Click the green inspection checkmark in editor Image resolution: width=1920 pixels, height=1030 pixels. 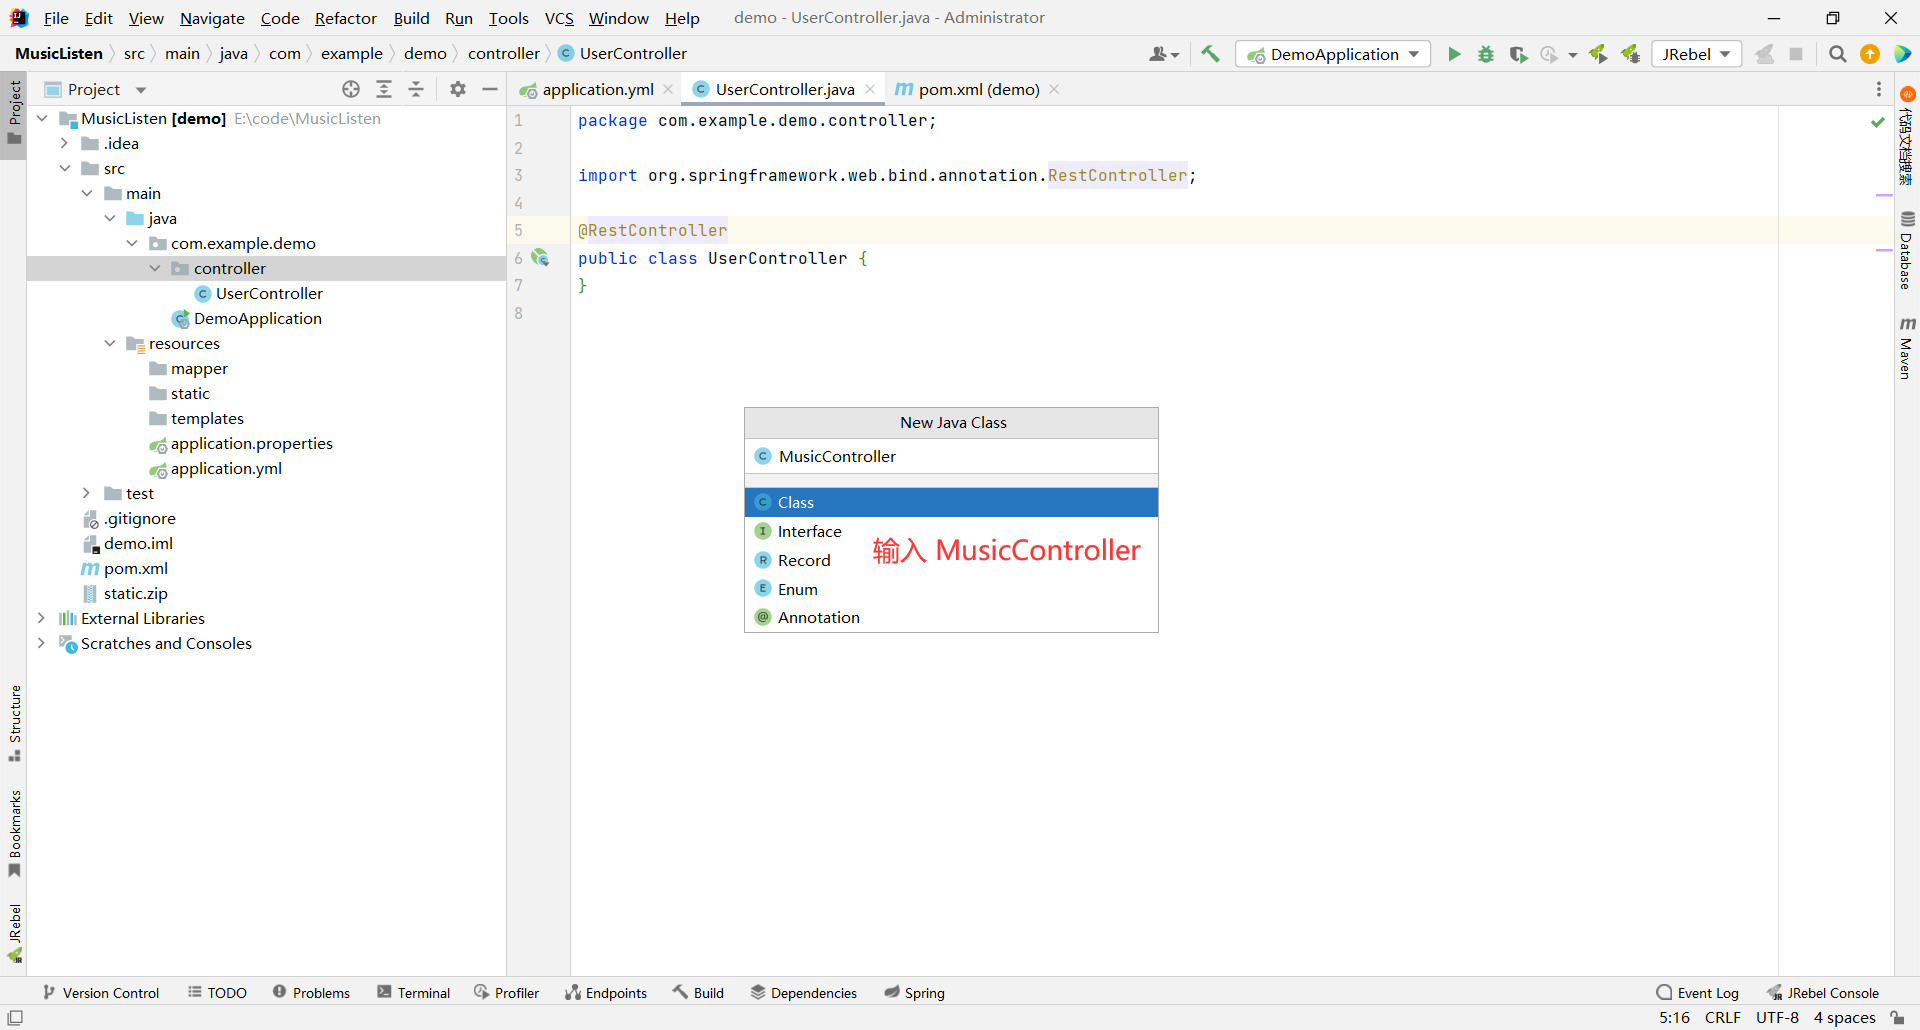coord(1877,122)
